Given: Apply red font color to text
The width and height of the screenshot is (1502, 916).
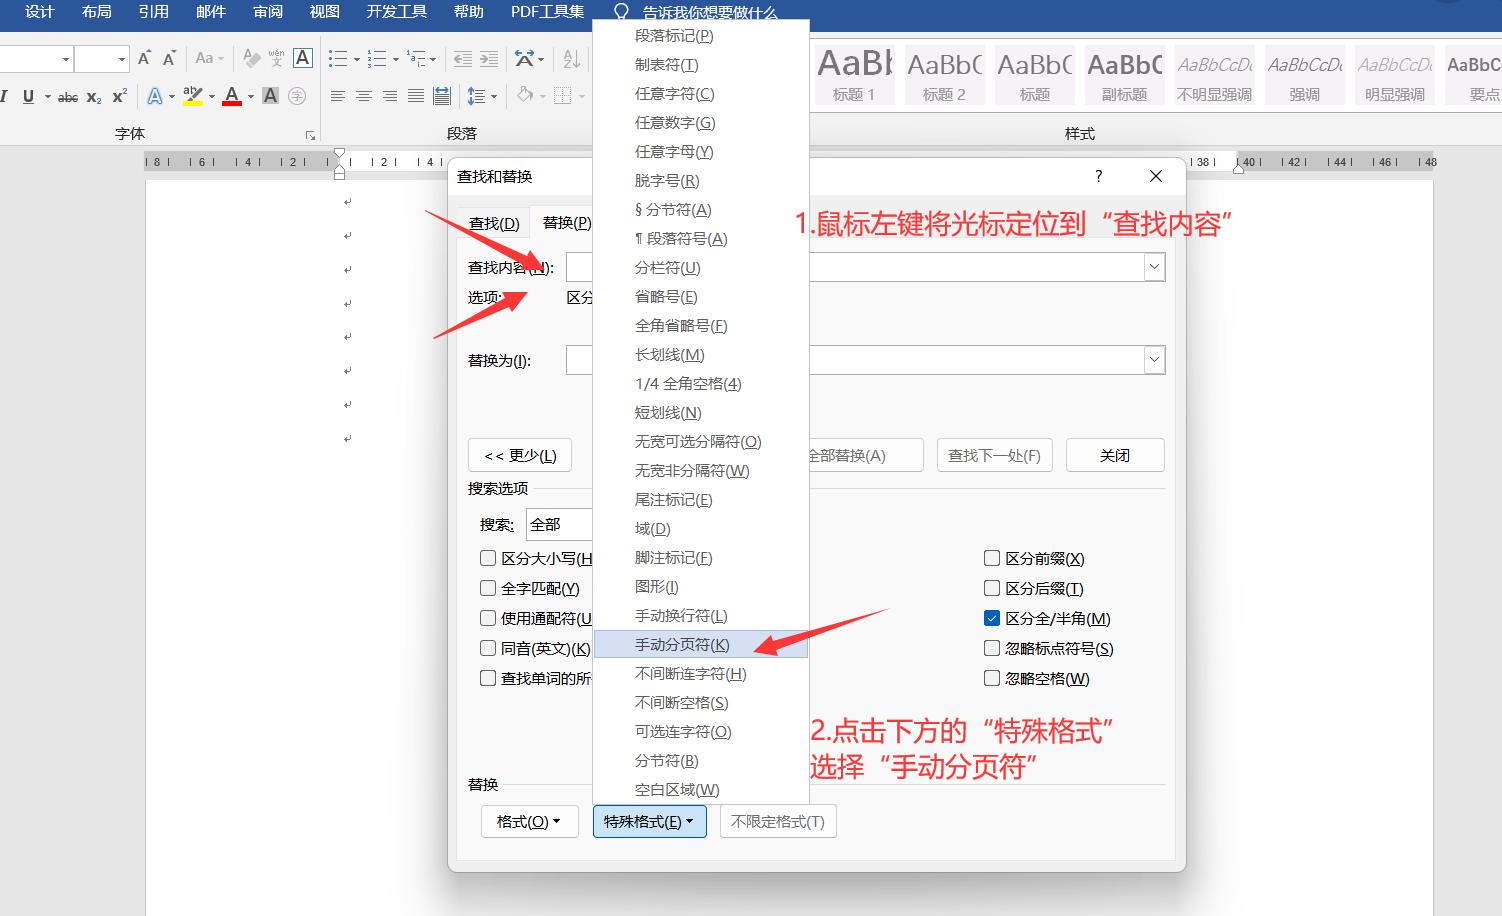Looking at the screenshot, I should tap(231, 96).
